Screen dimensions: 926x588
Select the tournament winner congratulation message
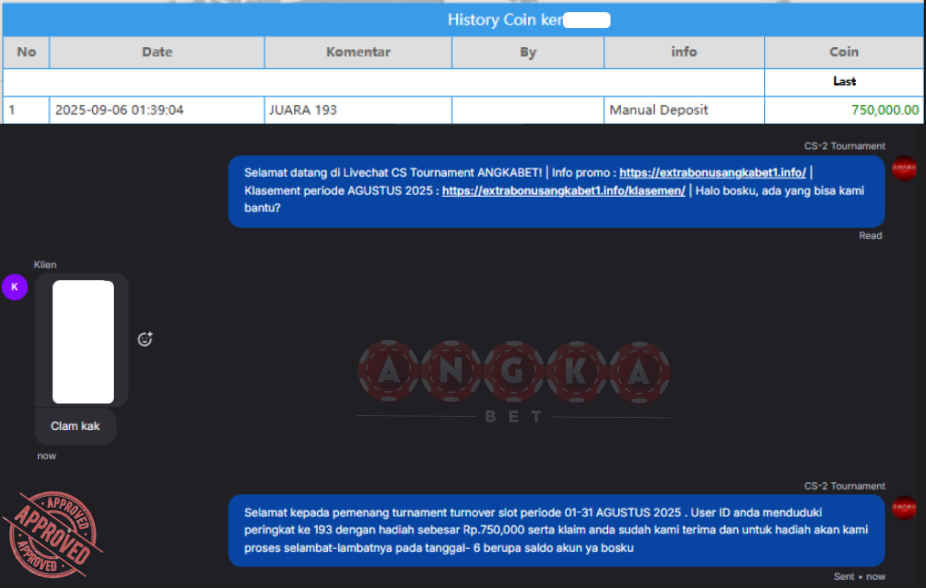coord(556,530)
